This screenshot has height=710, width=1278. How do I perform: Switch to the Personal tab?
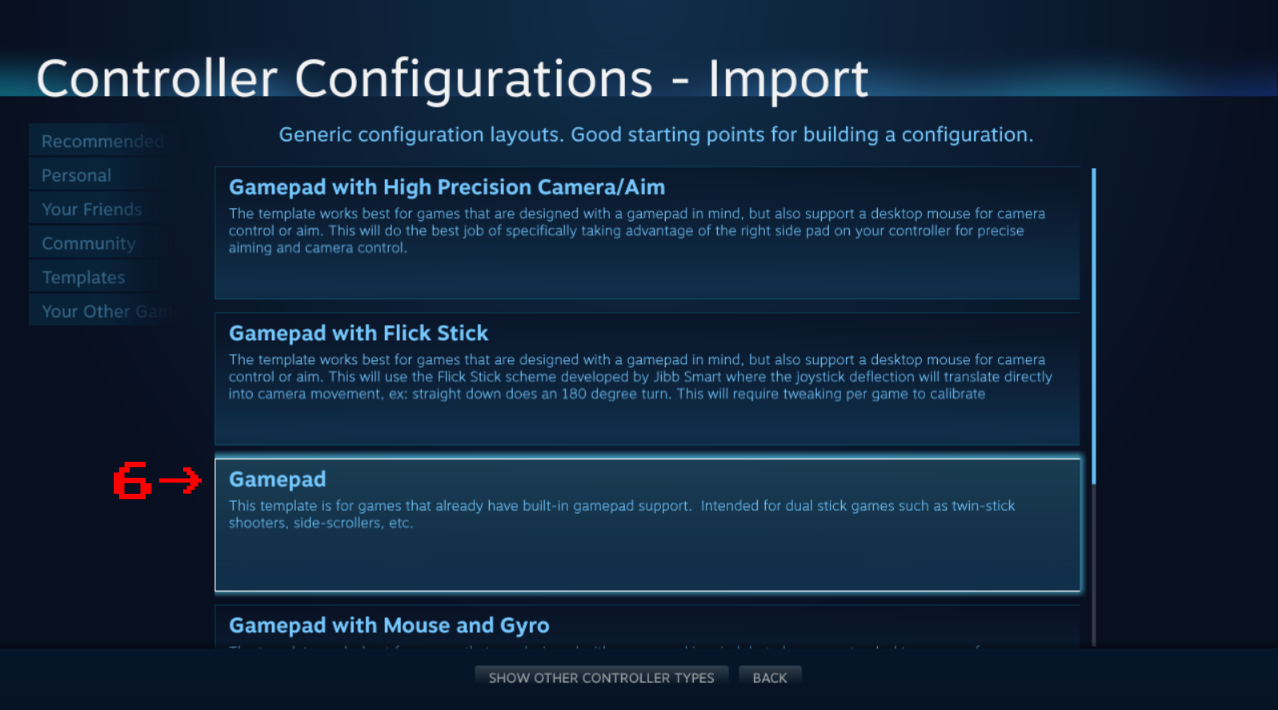click(x=76, y=175)
